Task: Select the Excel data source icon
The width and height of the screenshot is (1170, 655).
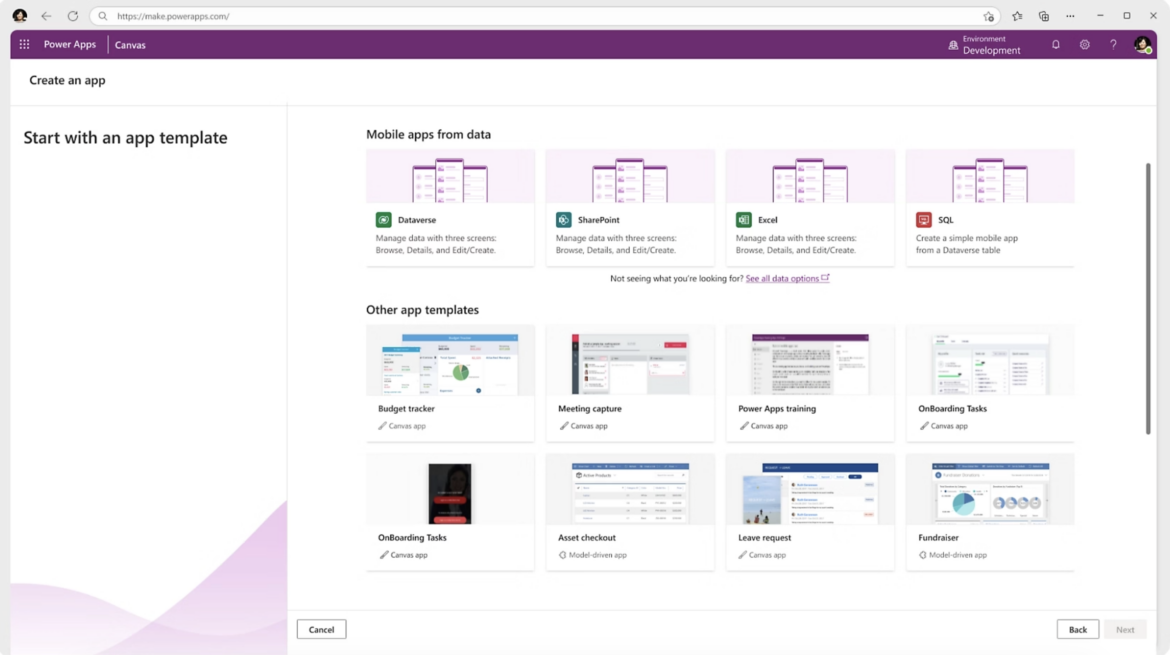Action: tap(744, 219)
